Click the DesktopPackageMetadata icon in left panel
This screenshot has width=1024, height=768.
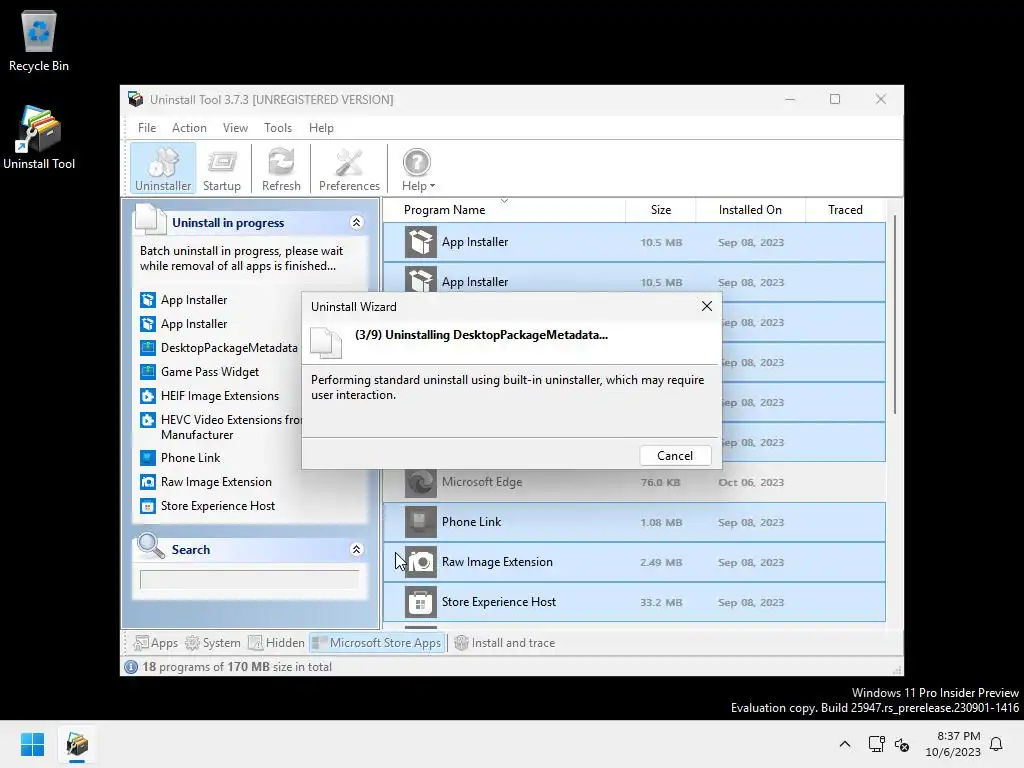pos(148,348)
